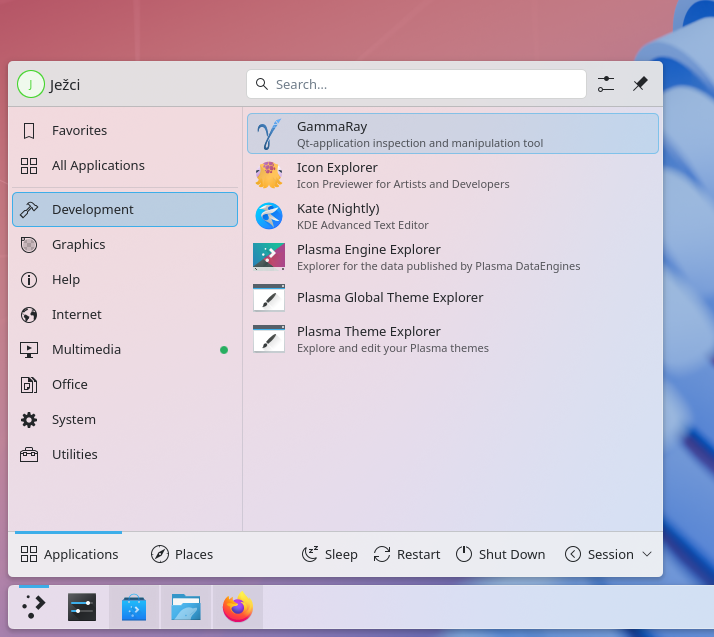Viewport: 714px width, 637px height.
Task: Click the Office document icon
Action: (x=29, y=385)
